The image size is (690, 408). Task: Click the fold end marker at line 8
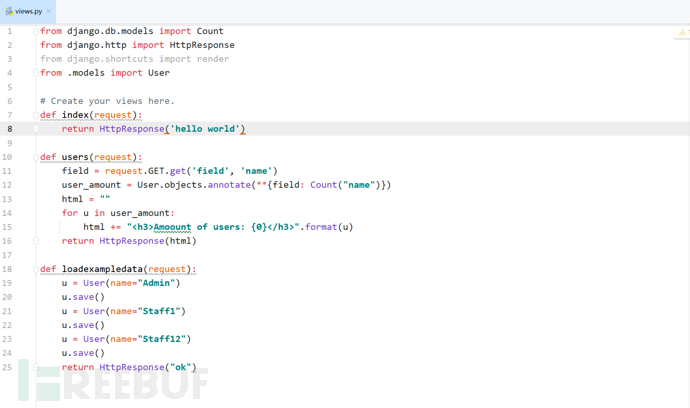click(x=36, y=129)
